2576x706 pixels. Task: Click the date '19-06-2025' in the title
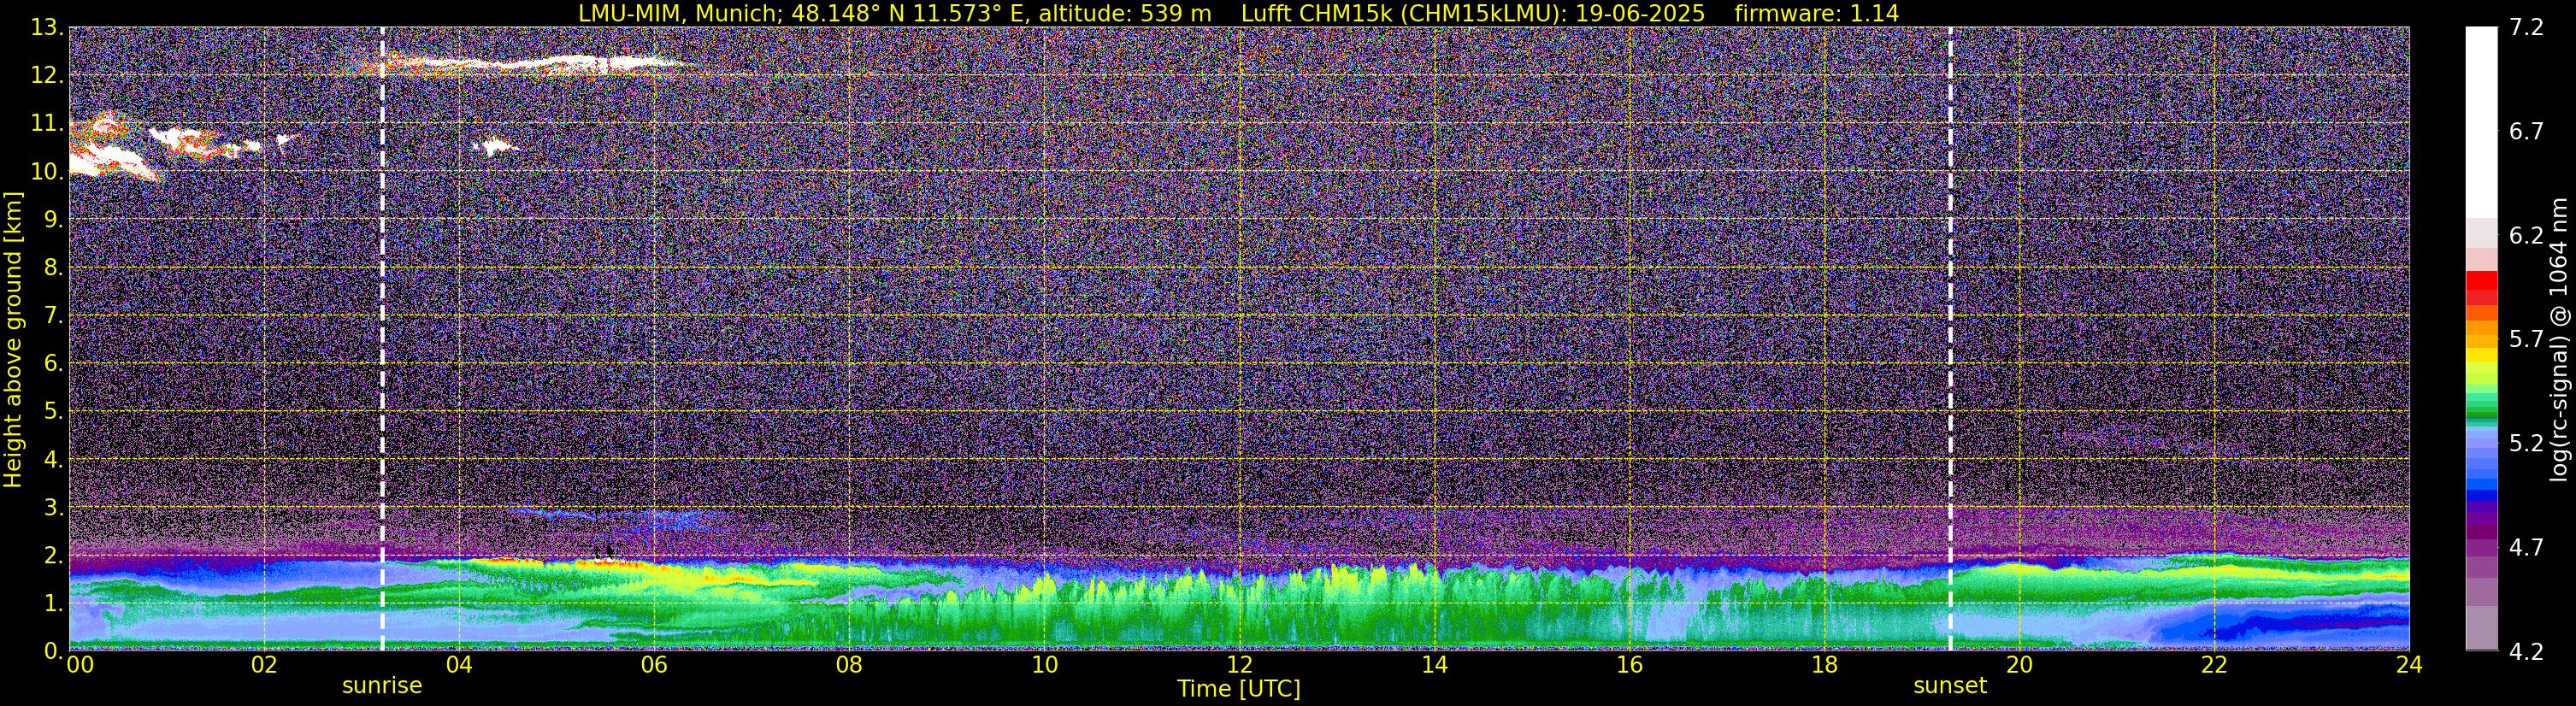(x=1640, y=13)
